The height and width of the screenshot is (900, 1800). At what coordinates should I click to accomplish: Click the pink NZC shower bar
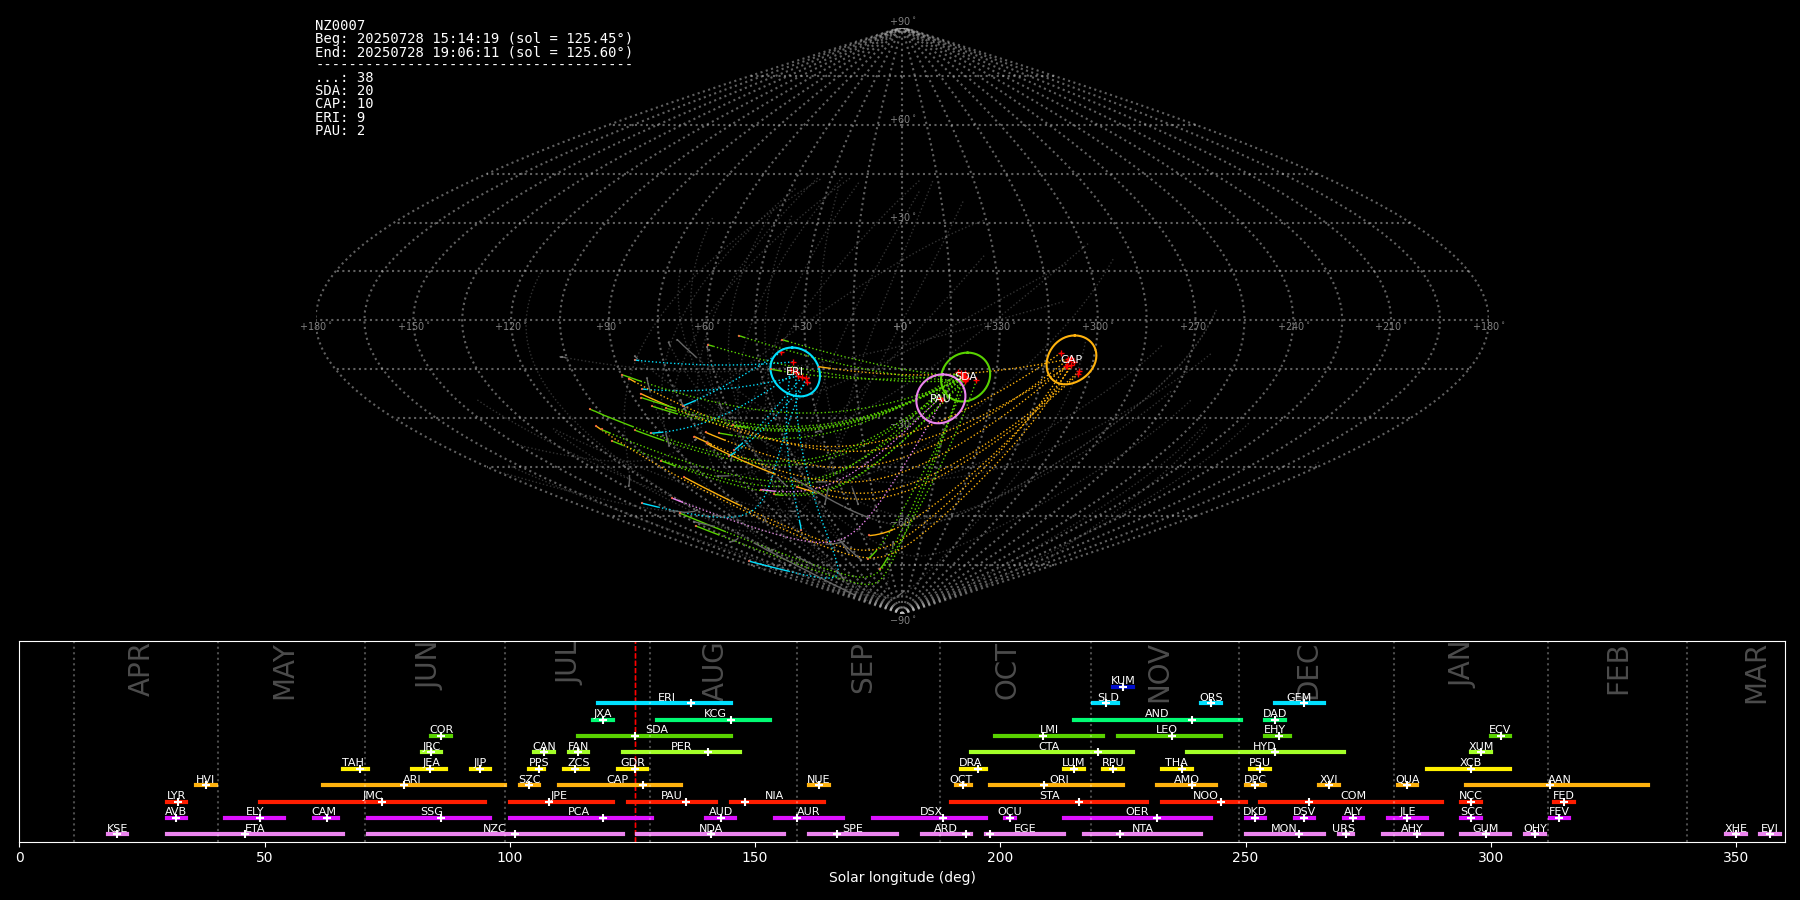click(495, 834)
